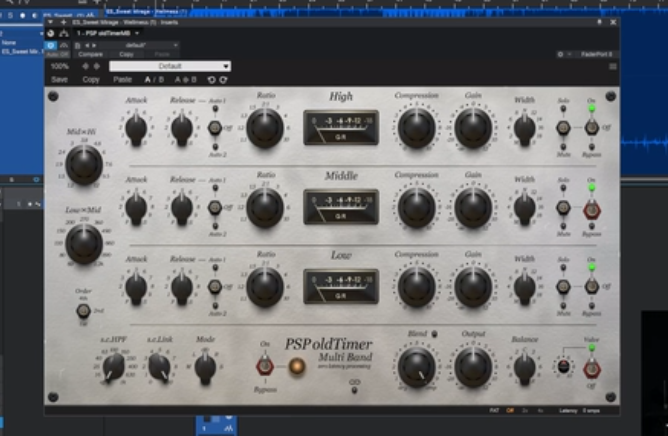Toggle the Middle band On/Bypass switch
The width and height of the screenshot is (668, 436).
coord(591,209)
